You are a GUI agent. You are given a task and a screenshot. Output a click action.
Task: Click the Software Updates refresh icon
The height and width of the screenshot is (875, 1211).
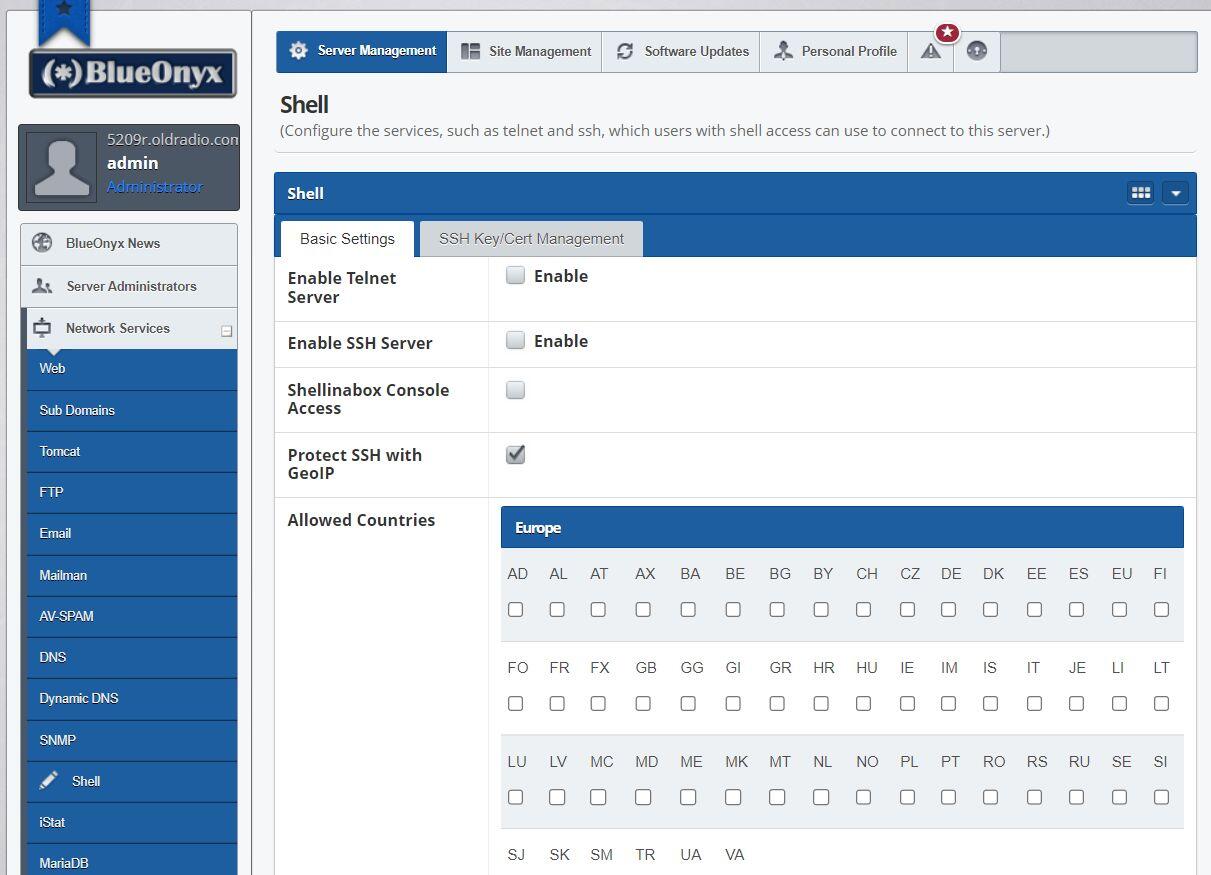pyautogui.click(x=625, y=52)
